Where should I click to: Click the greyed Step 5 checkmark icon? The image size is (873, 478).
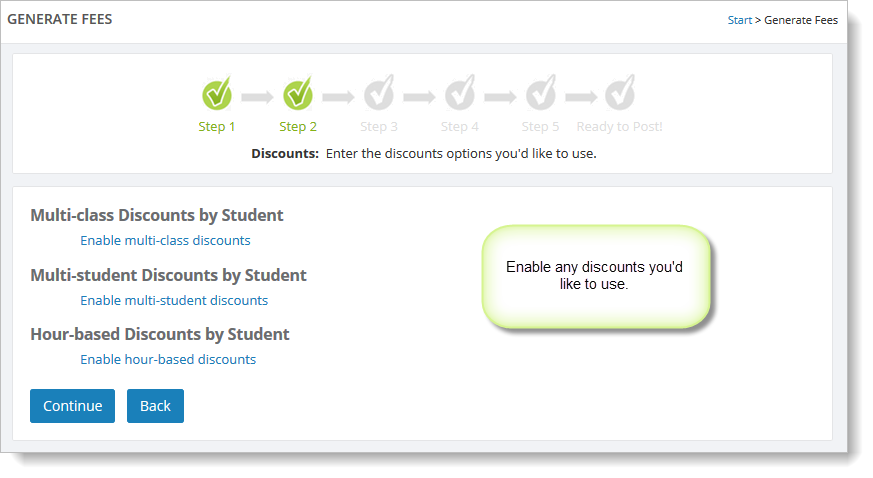point(540,93)
